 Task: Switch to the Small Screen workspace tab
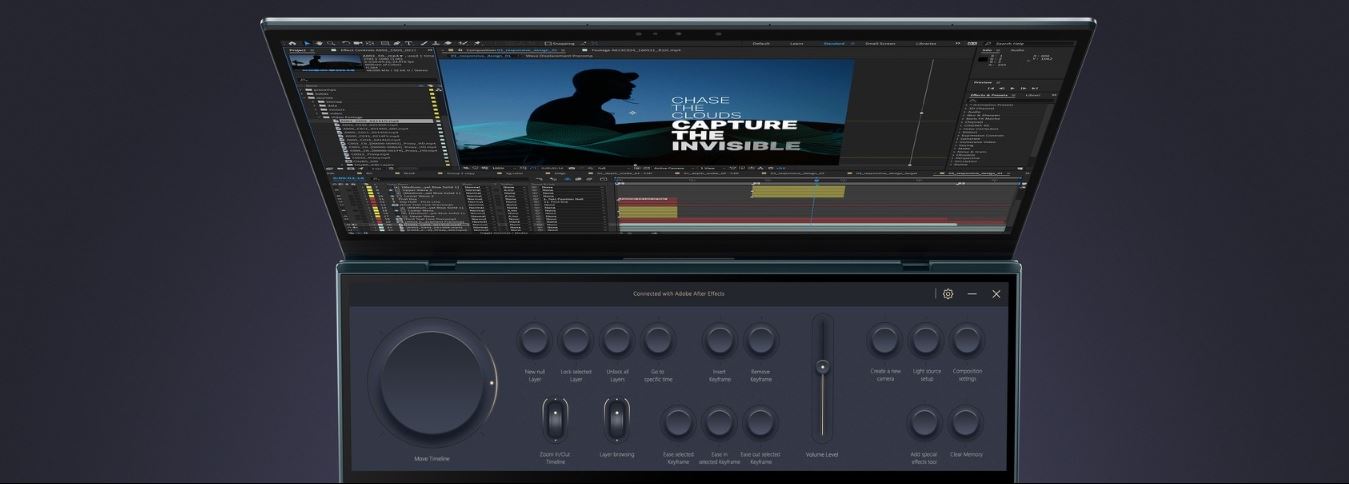coord(880,44)
